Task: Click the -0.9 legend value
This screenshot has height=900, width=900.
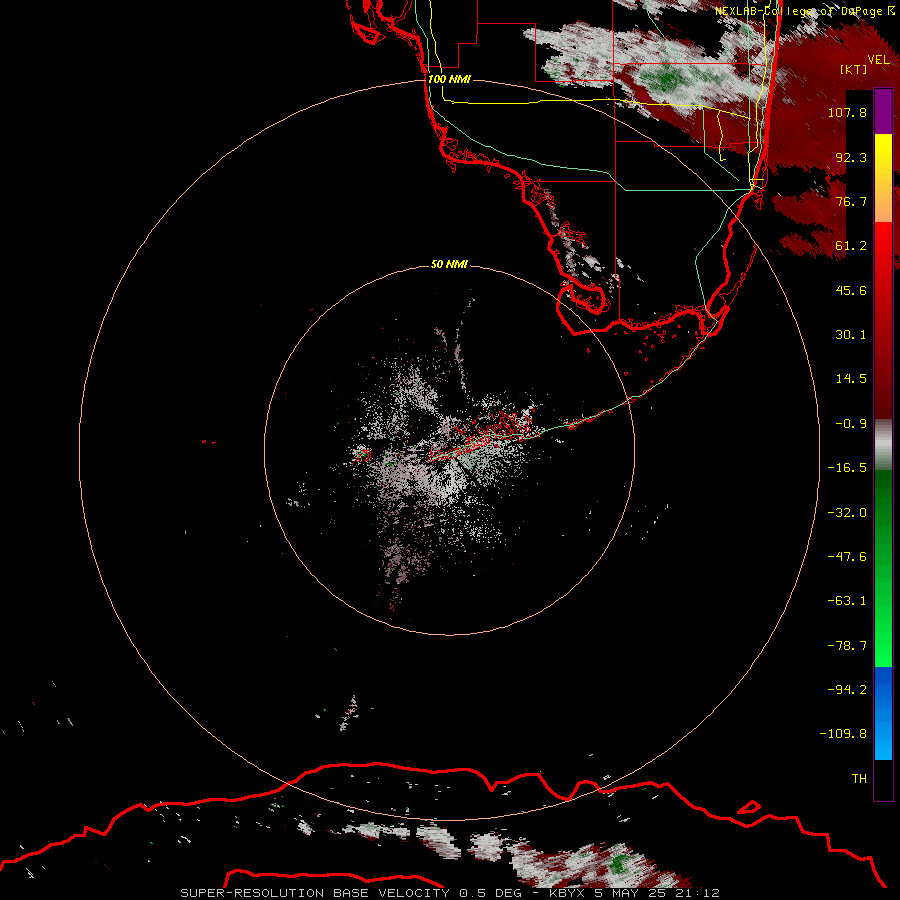Action: click(851, 424)
